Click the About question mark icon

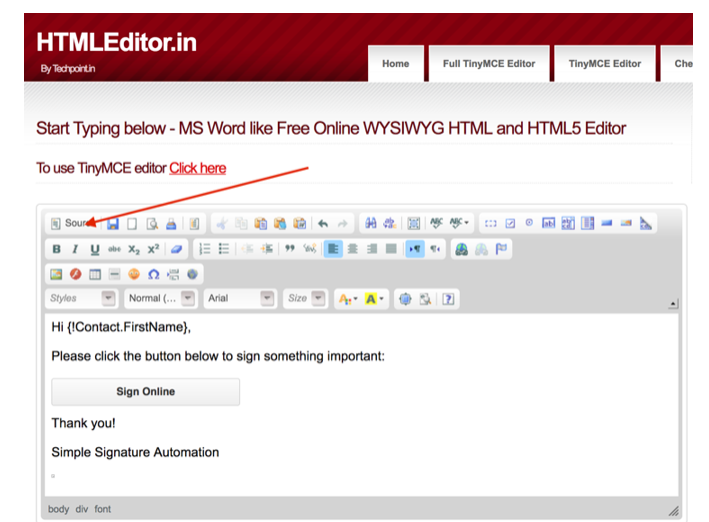click(x=448, y=299)
